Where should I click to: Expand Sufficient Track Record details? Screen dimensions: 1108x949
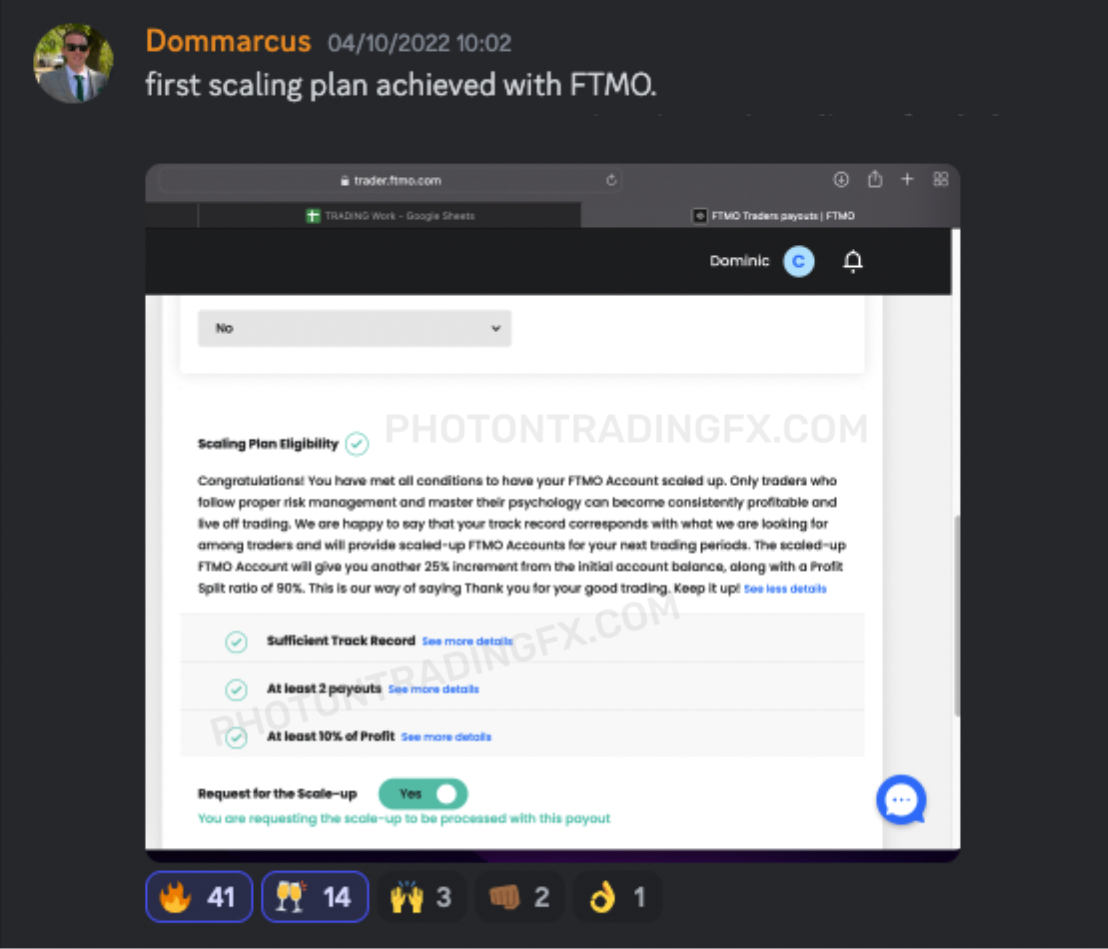(x=467, y=641)
